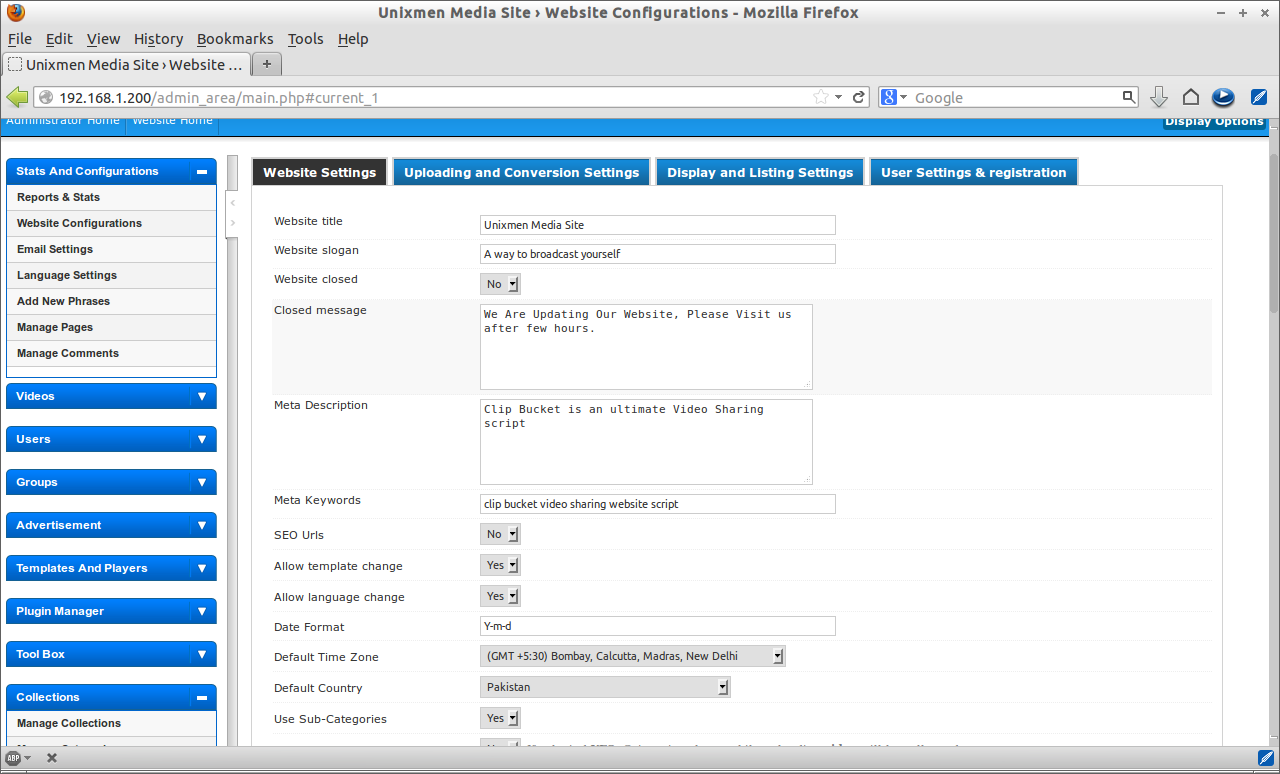The width and height of the screenshot is (1280, 774).
Task: Expand the Videos sidebar section
Action: (x=202, y=396)
